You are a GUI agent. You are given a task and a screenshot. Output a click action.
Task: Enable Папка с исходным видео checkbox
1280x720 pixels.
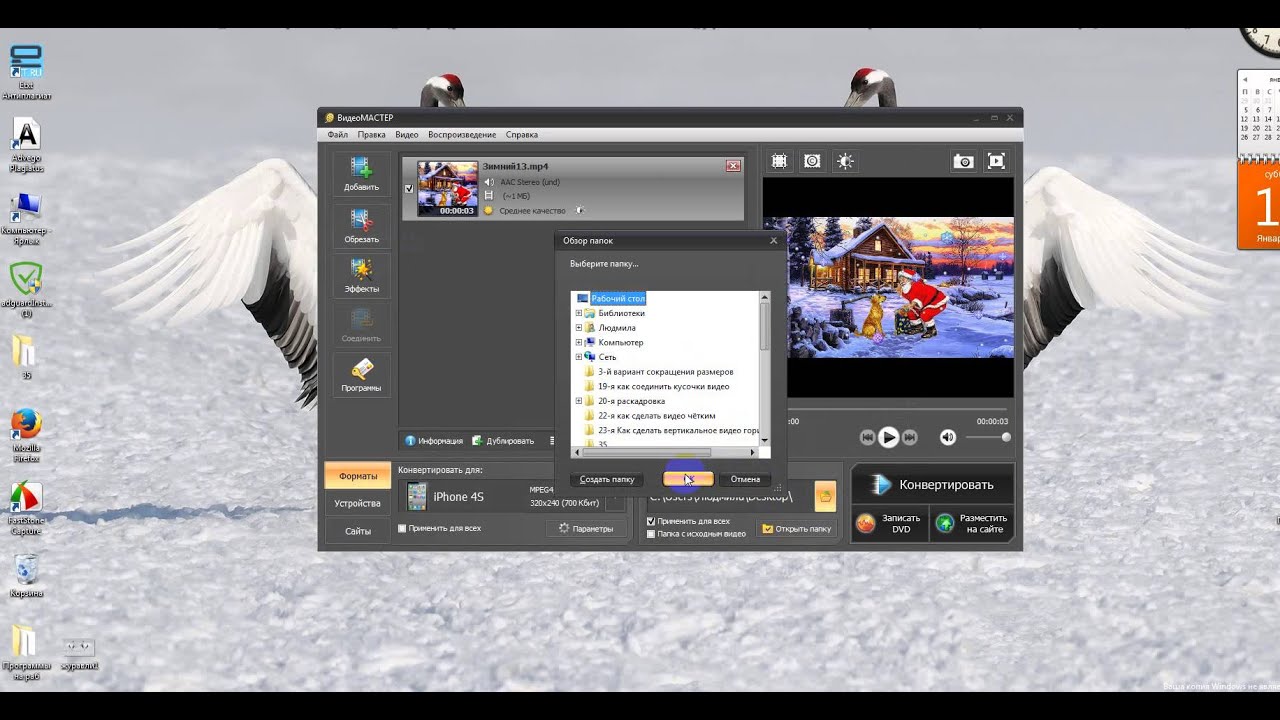coord(651,534)
